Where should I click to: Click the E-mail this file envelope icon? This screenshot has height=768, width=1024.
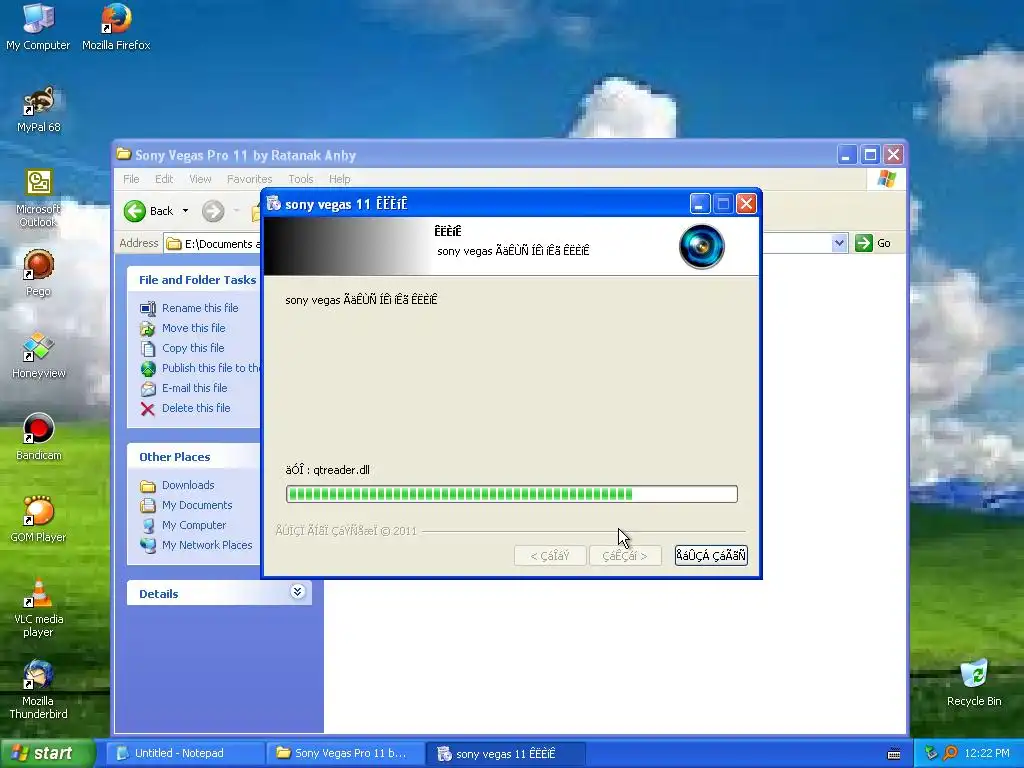pos(148,389)
